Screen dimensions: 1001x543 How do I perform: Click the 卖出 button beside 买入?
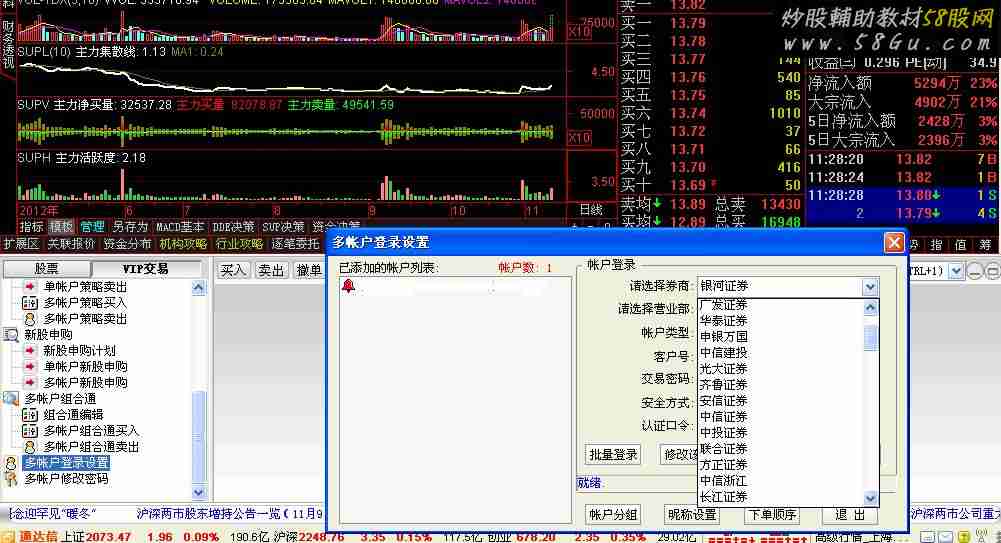point(271,271)
